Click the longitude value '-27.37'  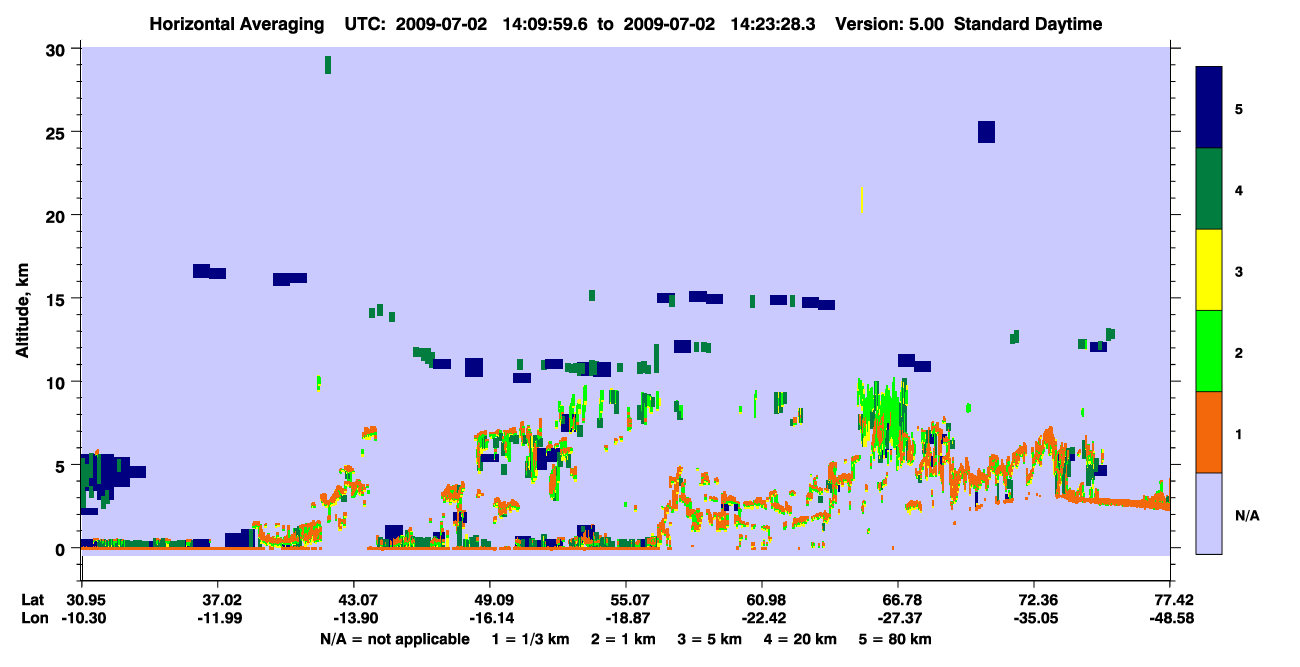point(898,619)
